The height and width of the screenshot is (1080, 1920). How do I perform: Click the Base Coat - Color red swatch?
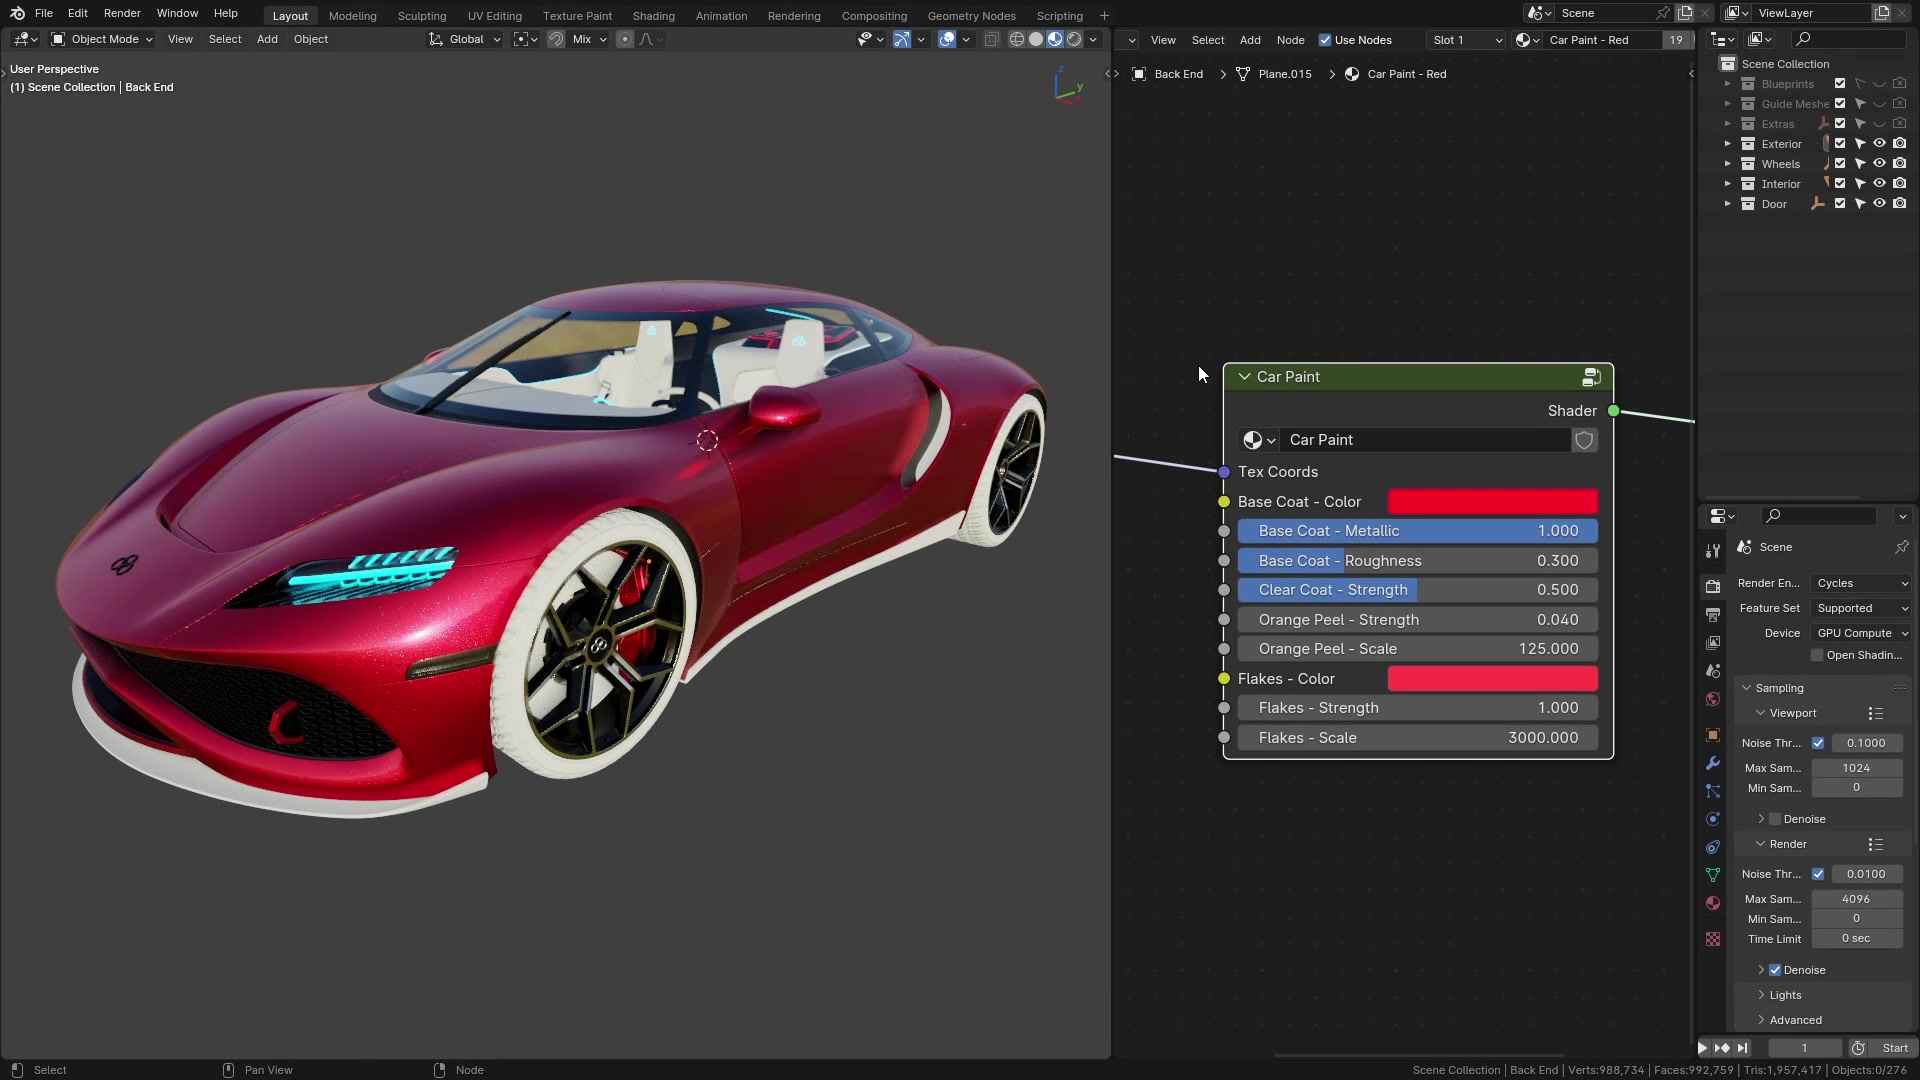click(1493, 502)
